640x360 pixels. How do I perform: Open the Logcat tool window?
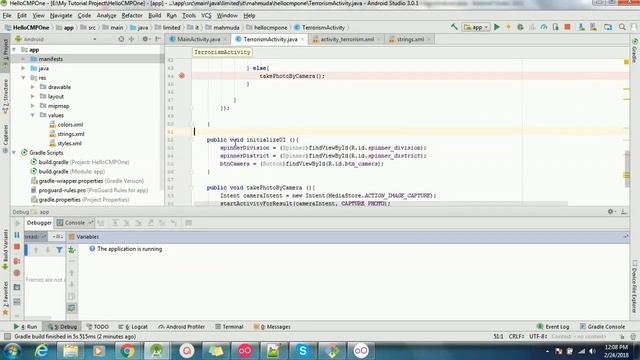click(133, 327)
